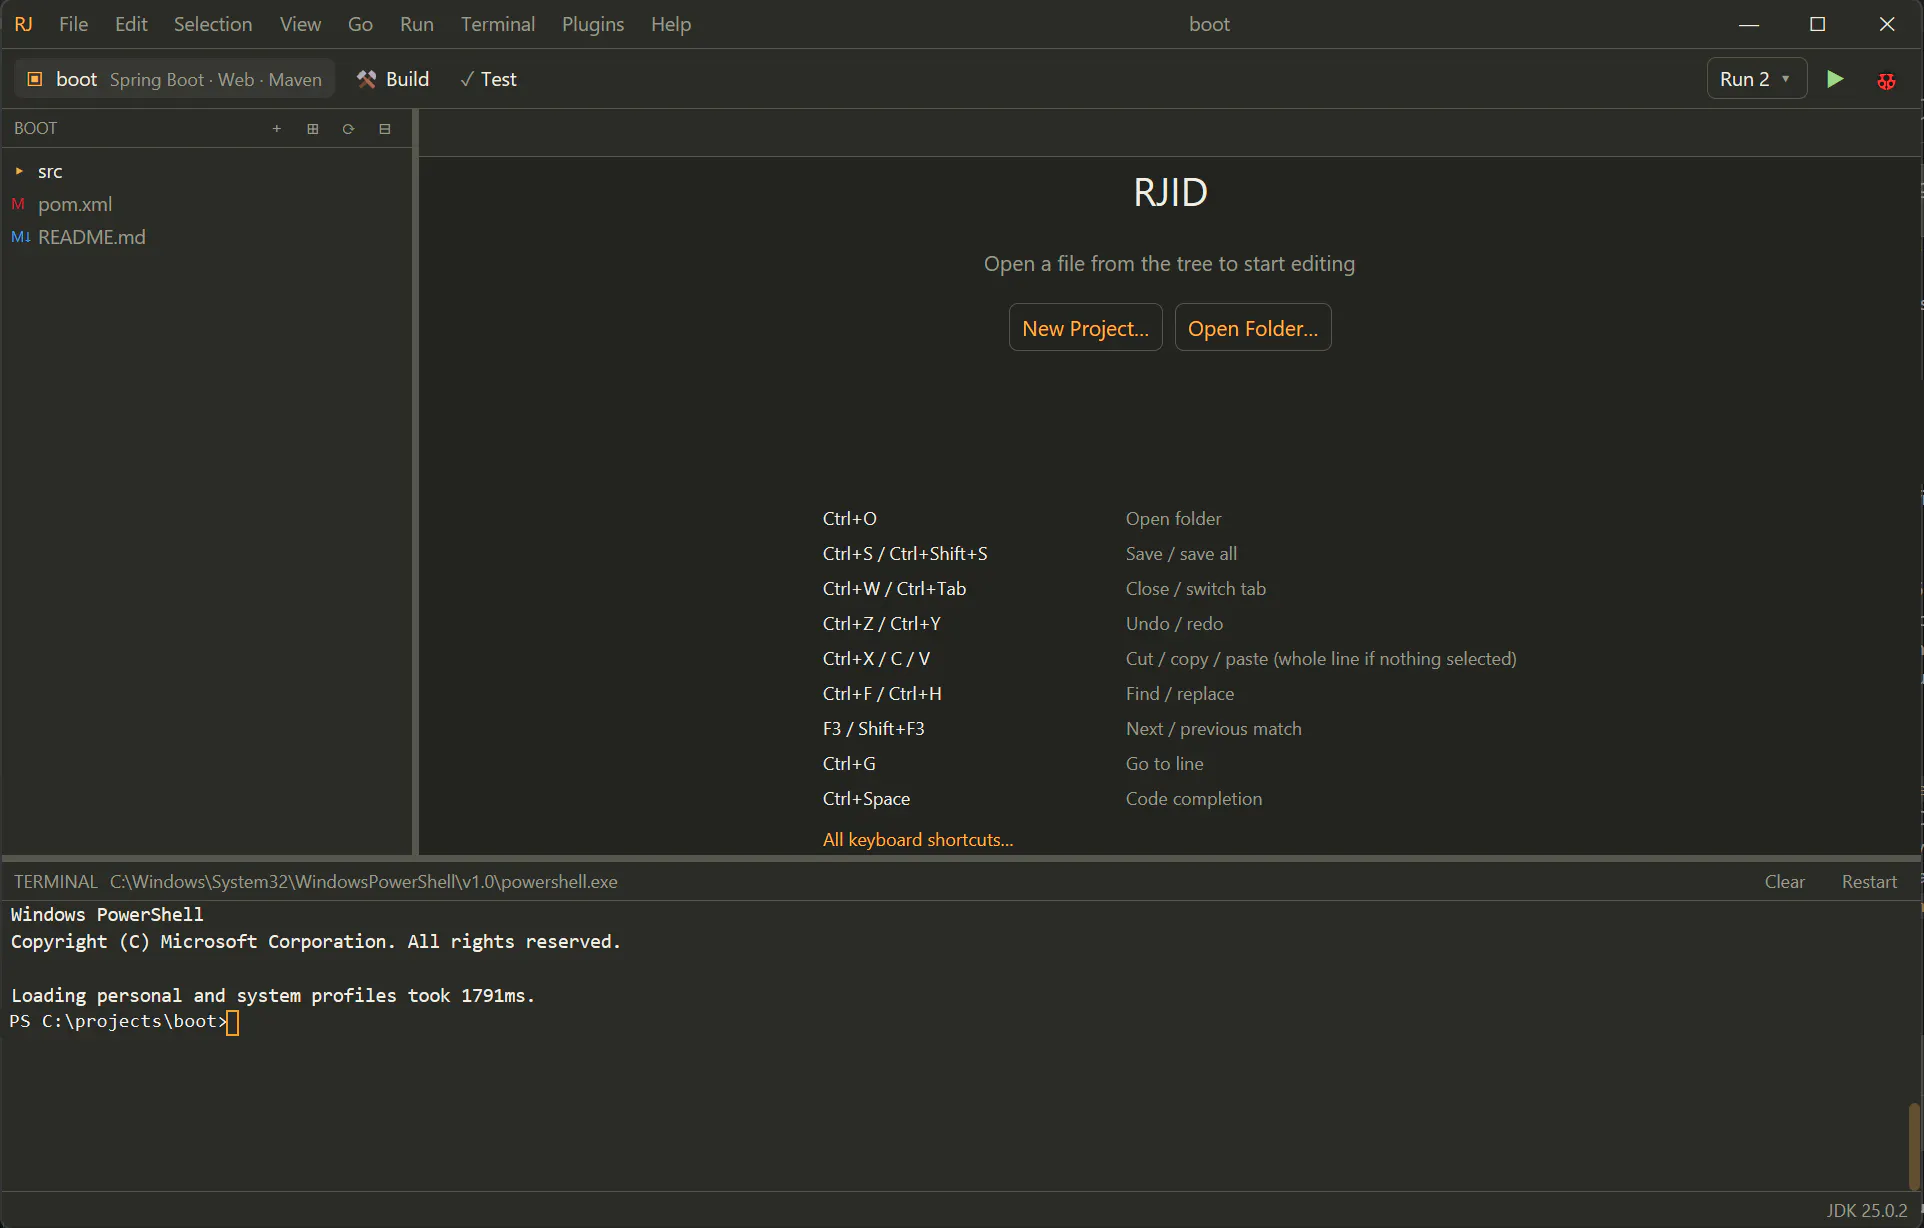The image size is (1924, 1228).
Task: Click the powershell.exe path text
Action: point(364,882)
